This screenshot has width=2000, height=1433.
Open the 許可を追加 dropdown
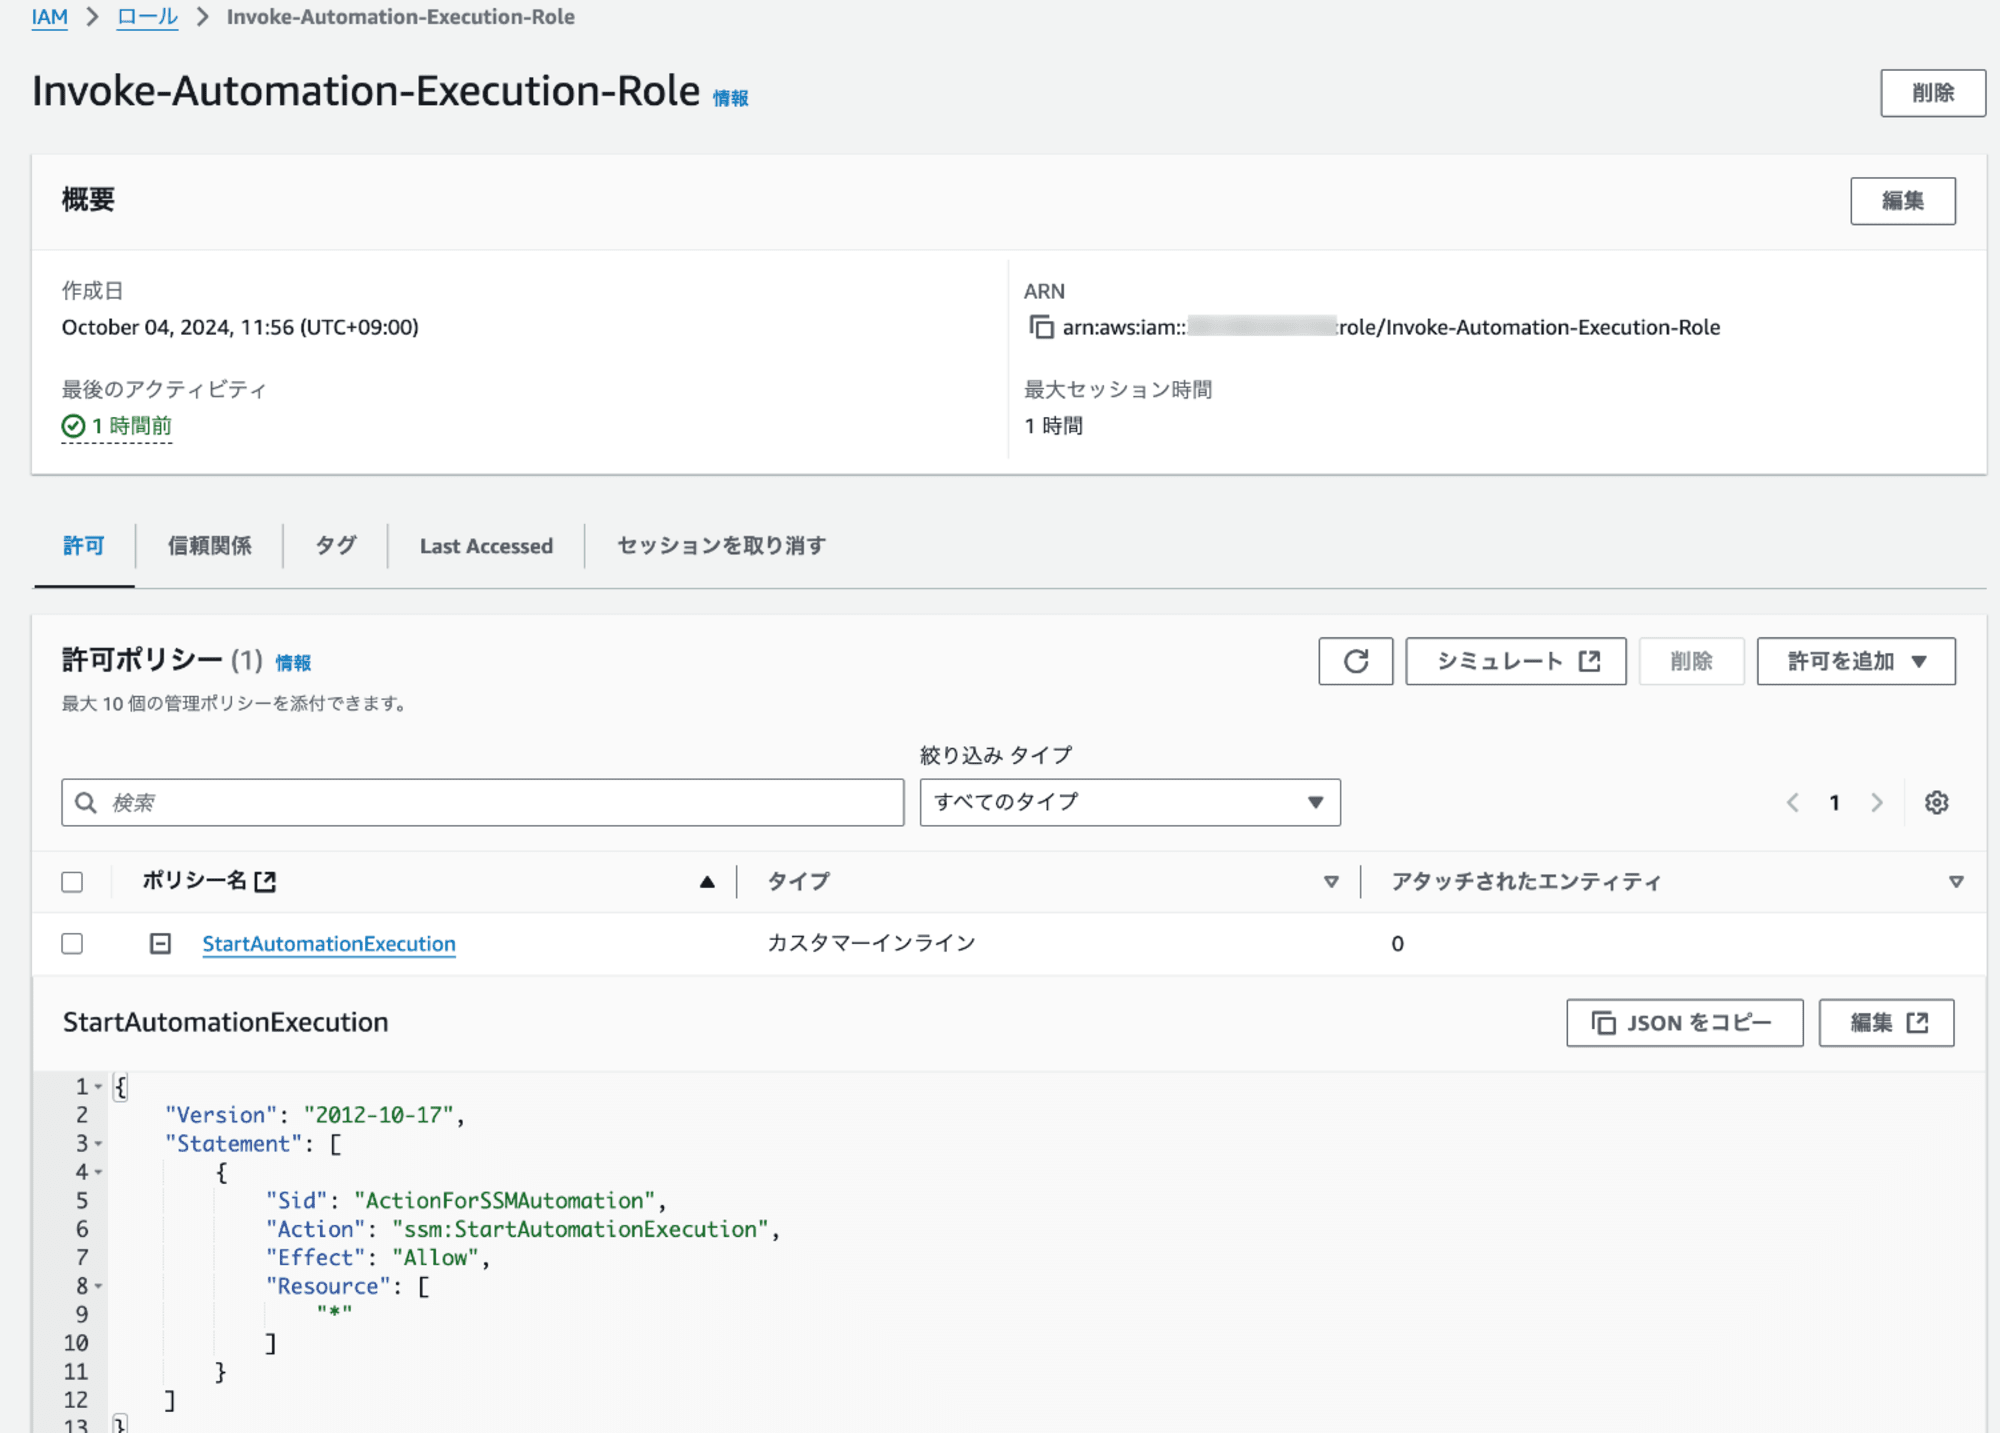click(1856, 661)
